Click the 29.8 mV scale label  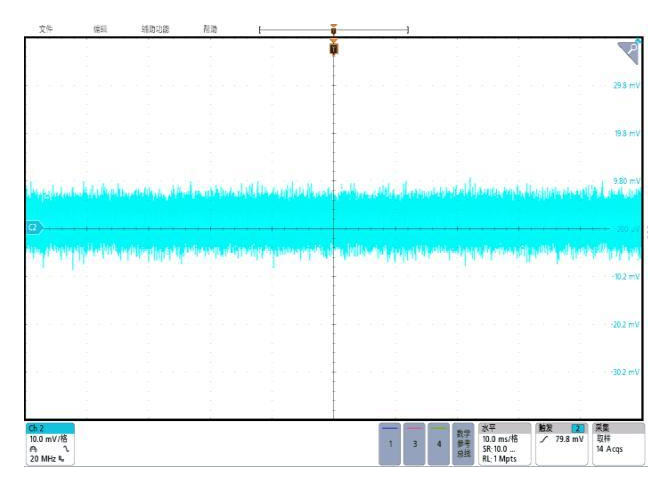click(x=626, y=85)
